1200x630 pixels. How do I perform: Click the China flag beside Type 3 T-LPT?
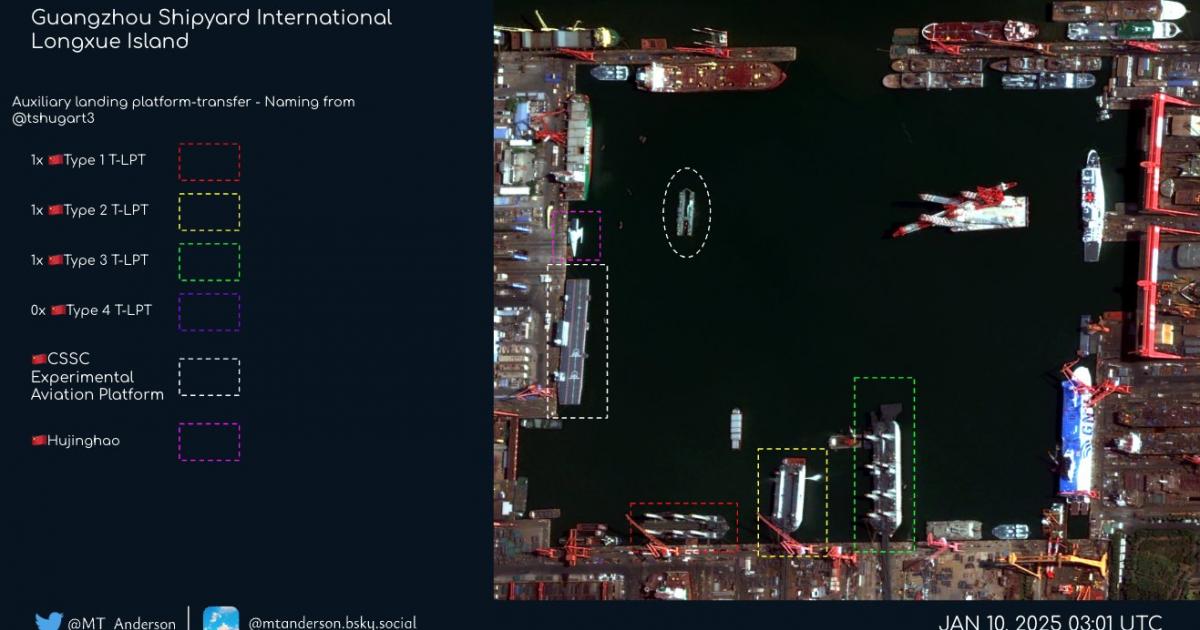(x=55, y=260)
